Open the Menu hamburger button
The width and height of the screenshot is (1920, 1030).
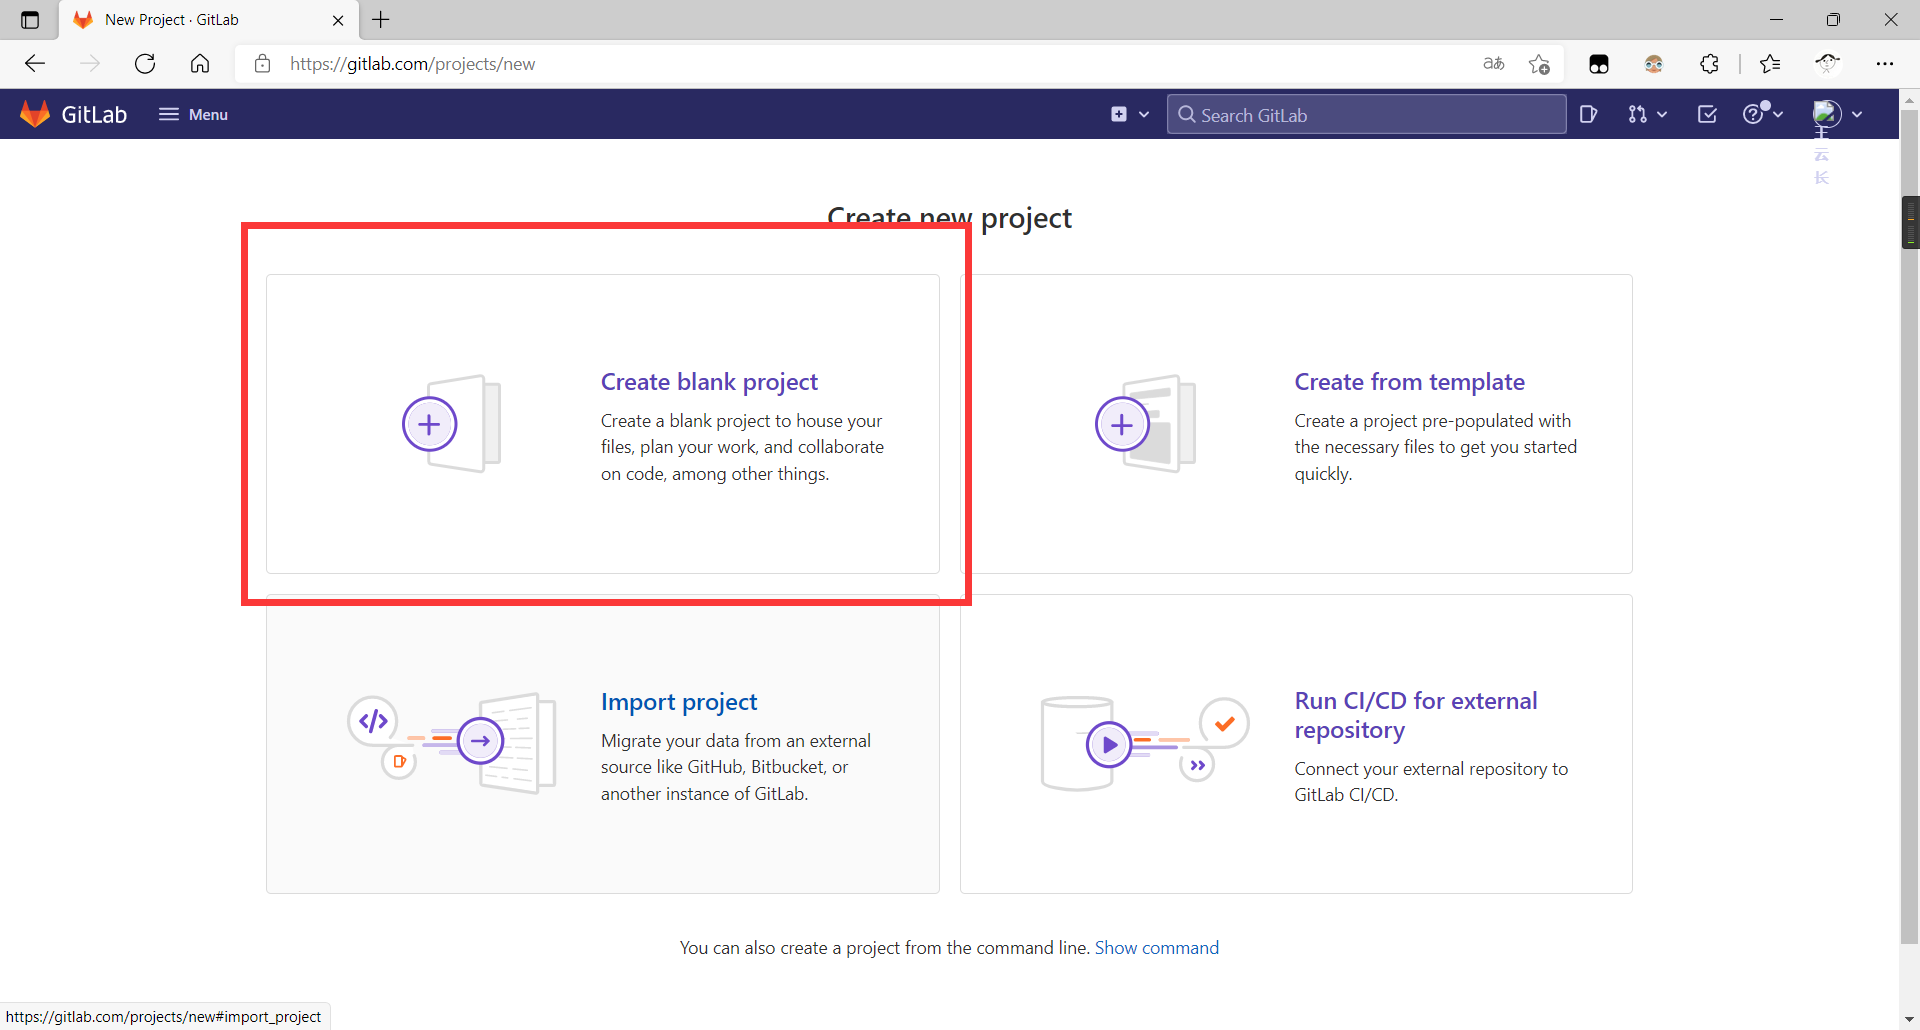[193, 114]
